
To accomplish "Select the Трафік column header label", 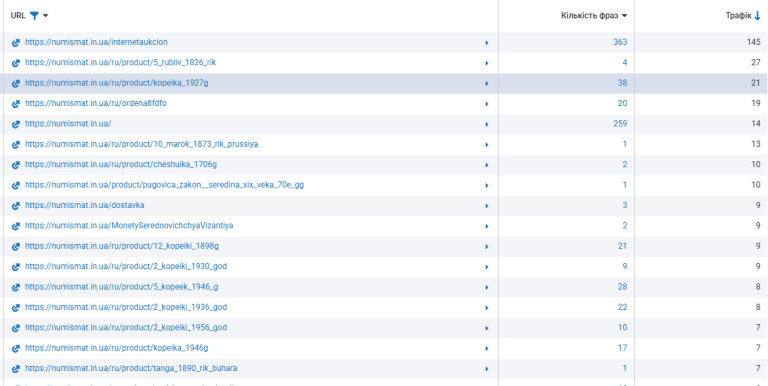I will point(739,16).
